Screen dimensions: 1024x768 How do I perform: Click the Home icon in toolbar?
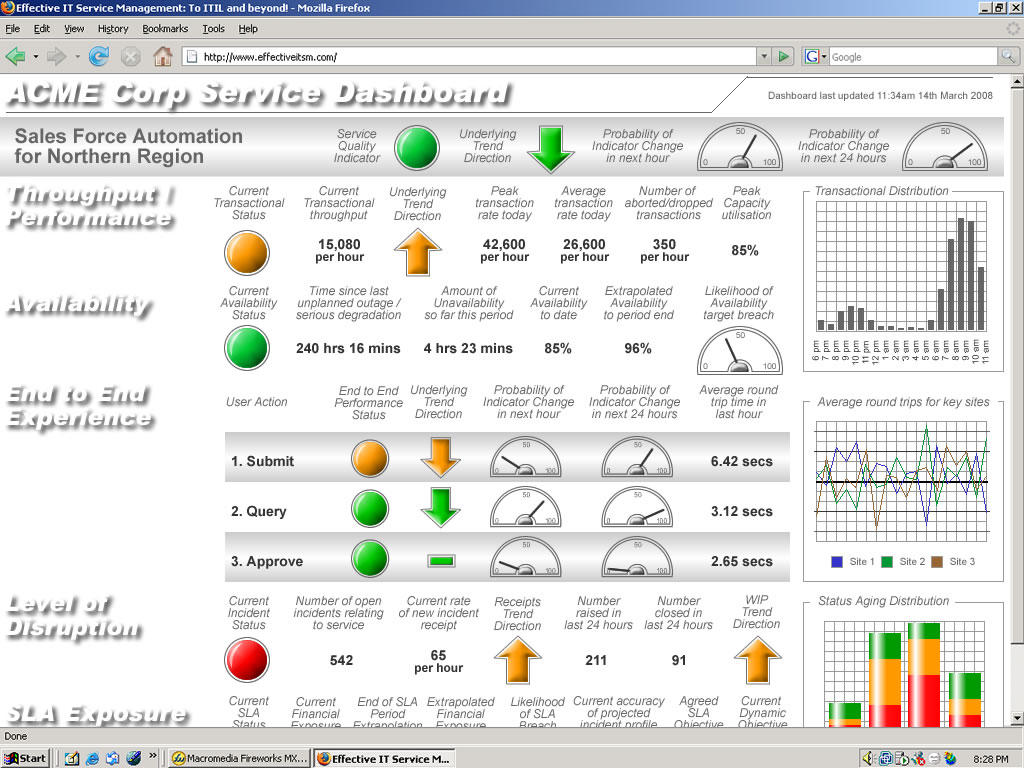click(163, 57)
